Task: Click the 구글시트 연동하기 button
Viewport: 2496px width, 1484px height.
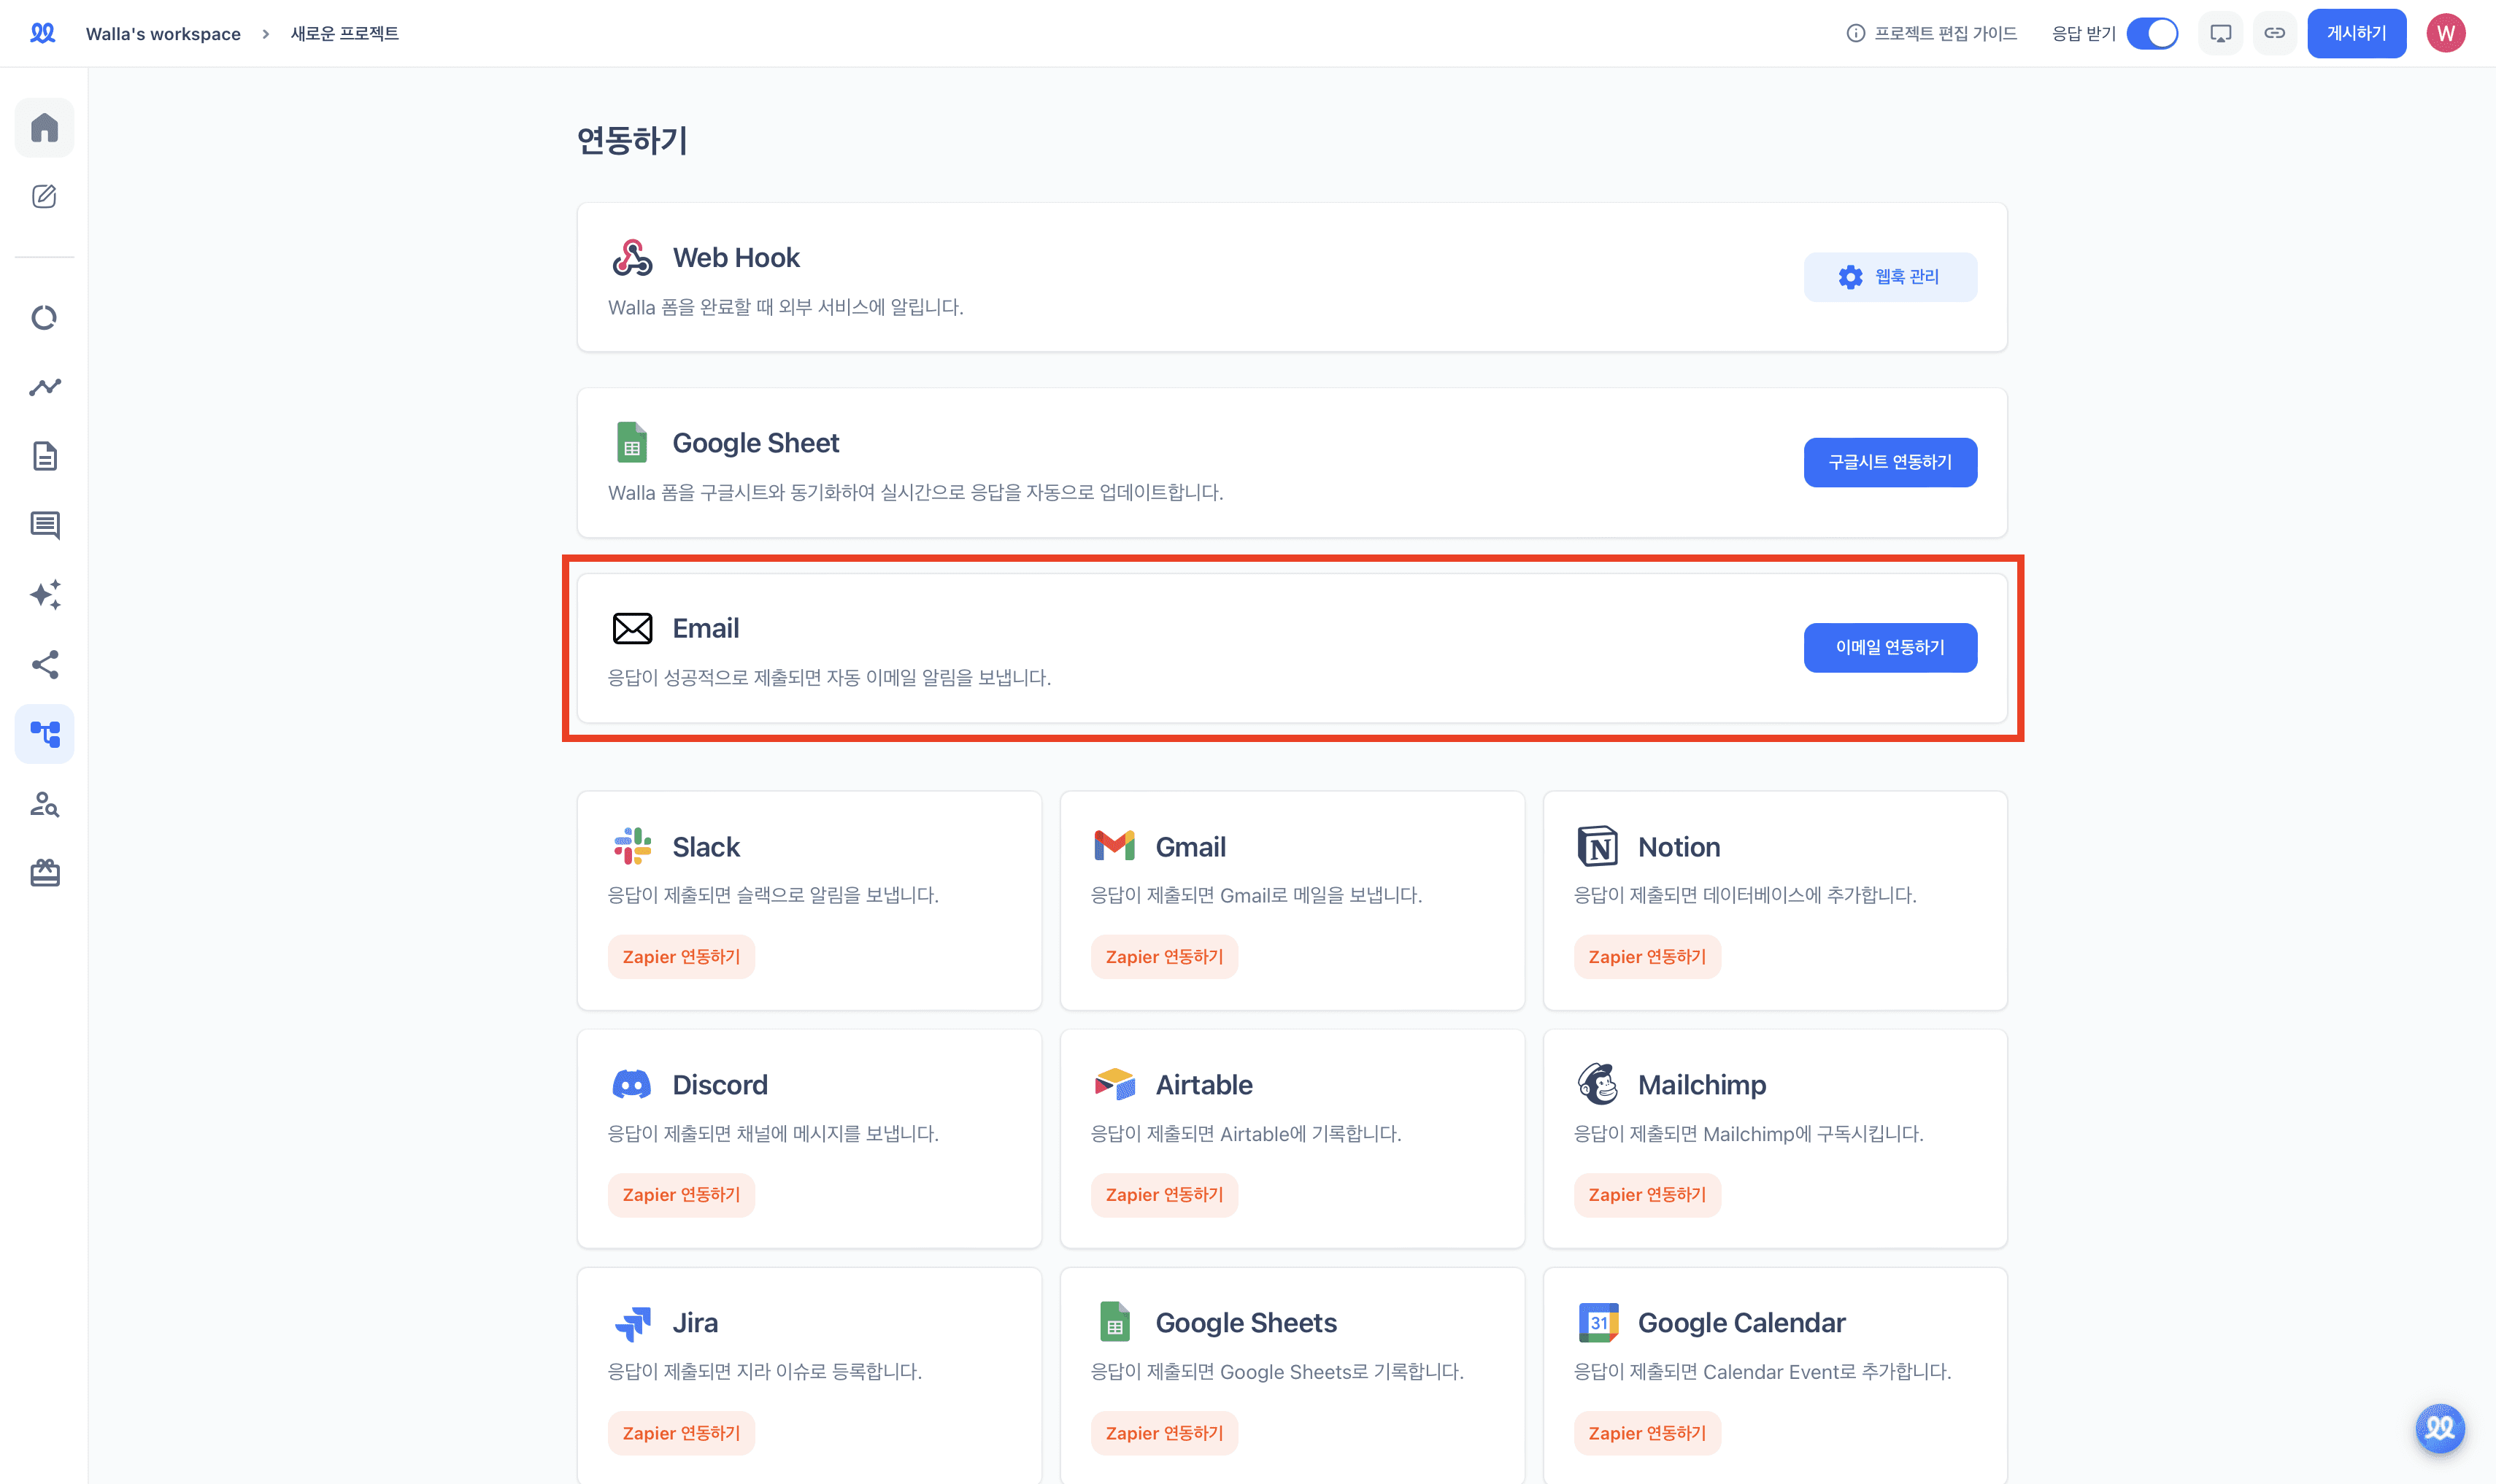Action: pyautogui.click(x=1889, y=462)
